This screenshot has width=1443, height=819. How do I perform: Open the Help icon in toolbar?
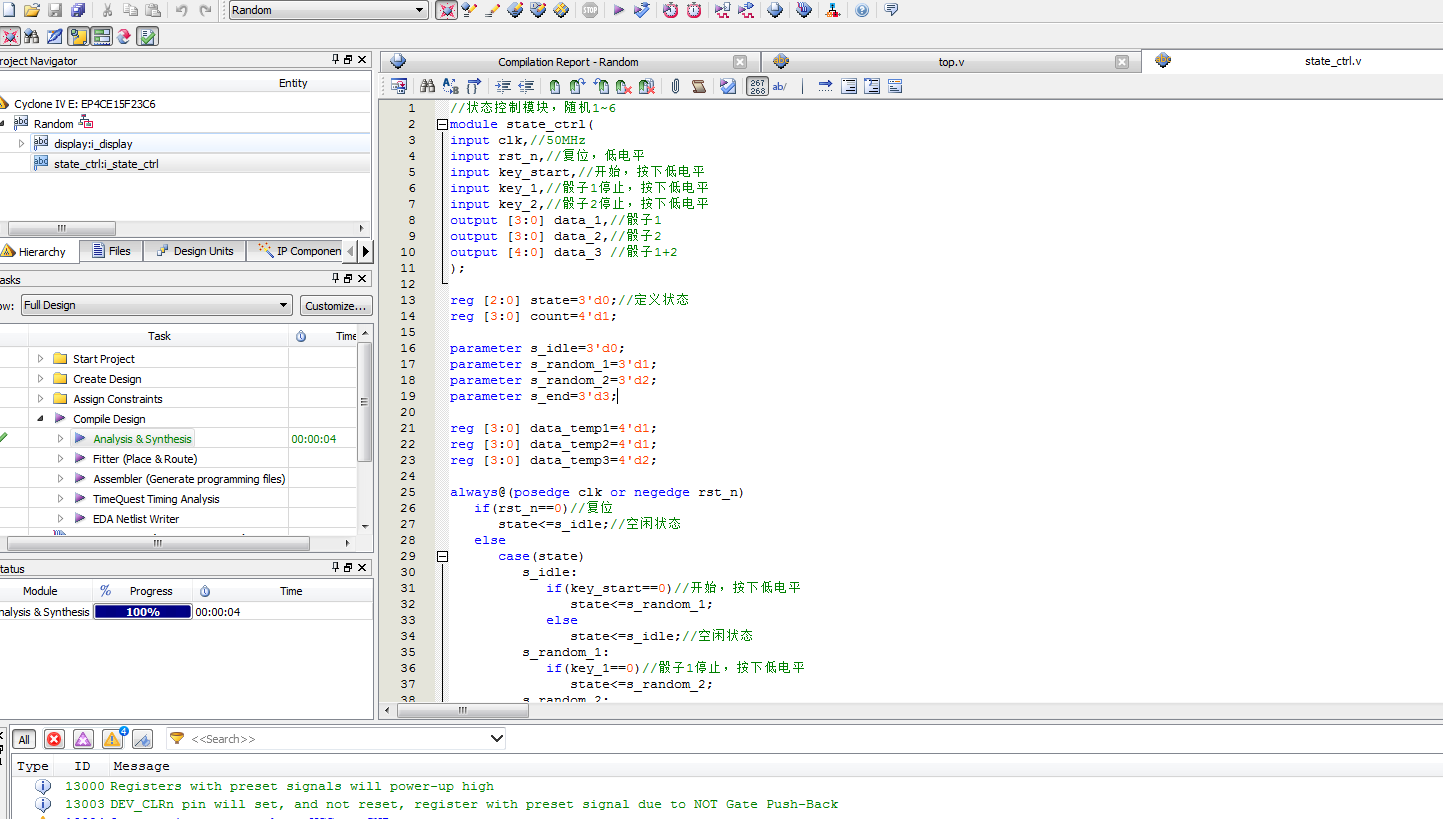862,10
